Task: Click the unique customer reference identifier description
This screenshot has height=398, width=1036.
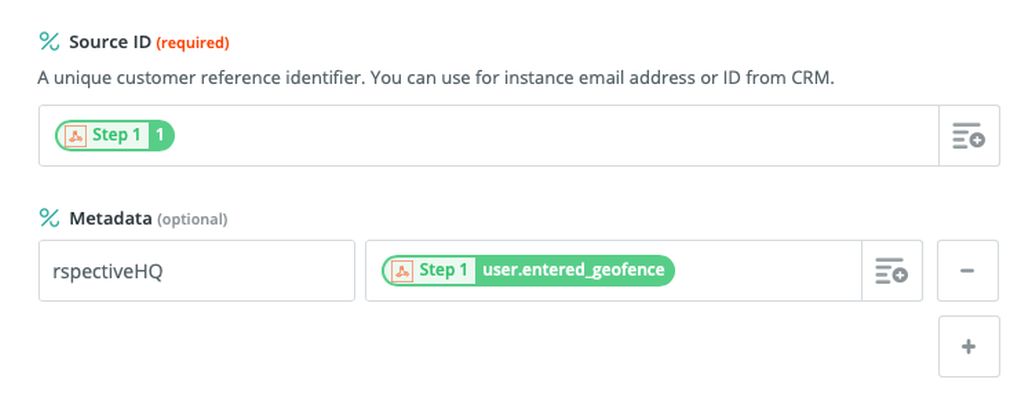Action: (436, 78)
